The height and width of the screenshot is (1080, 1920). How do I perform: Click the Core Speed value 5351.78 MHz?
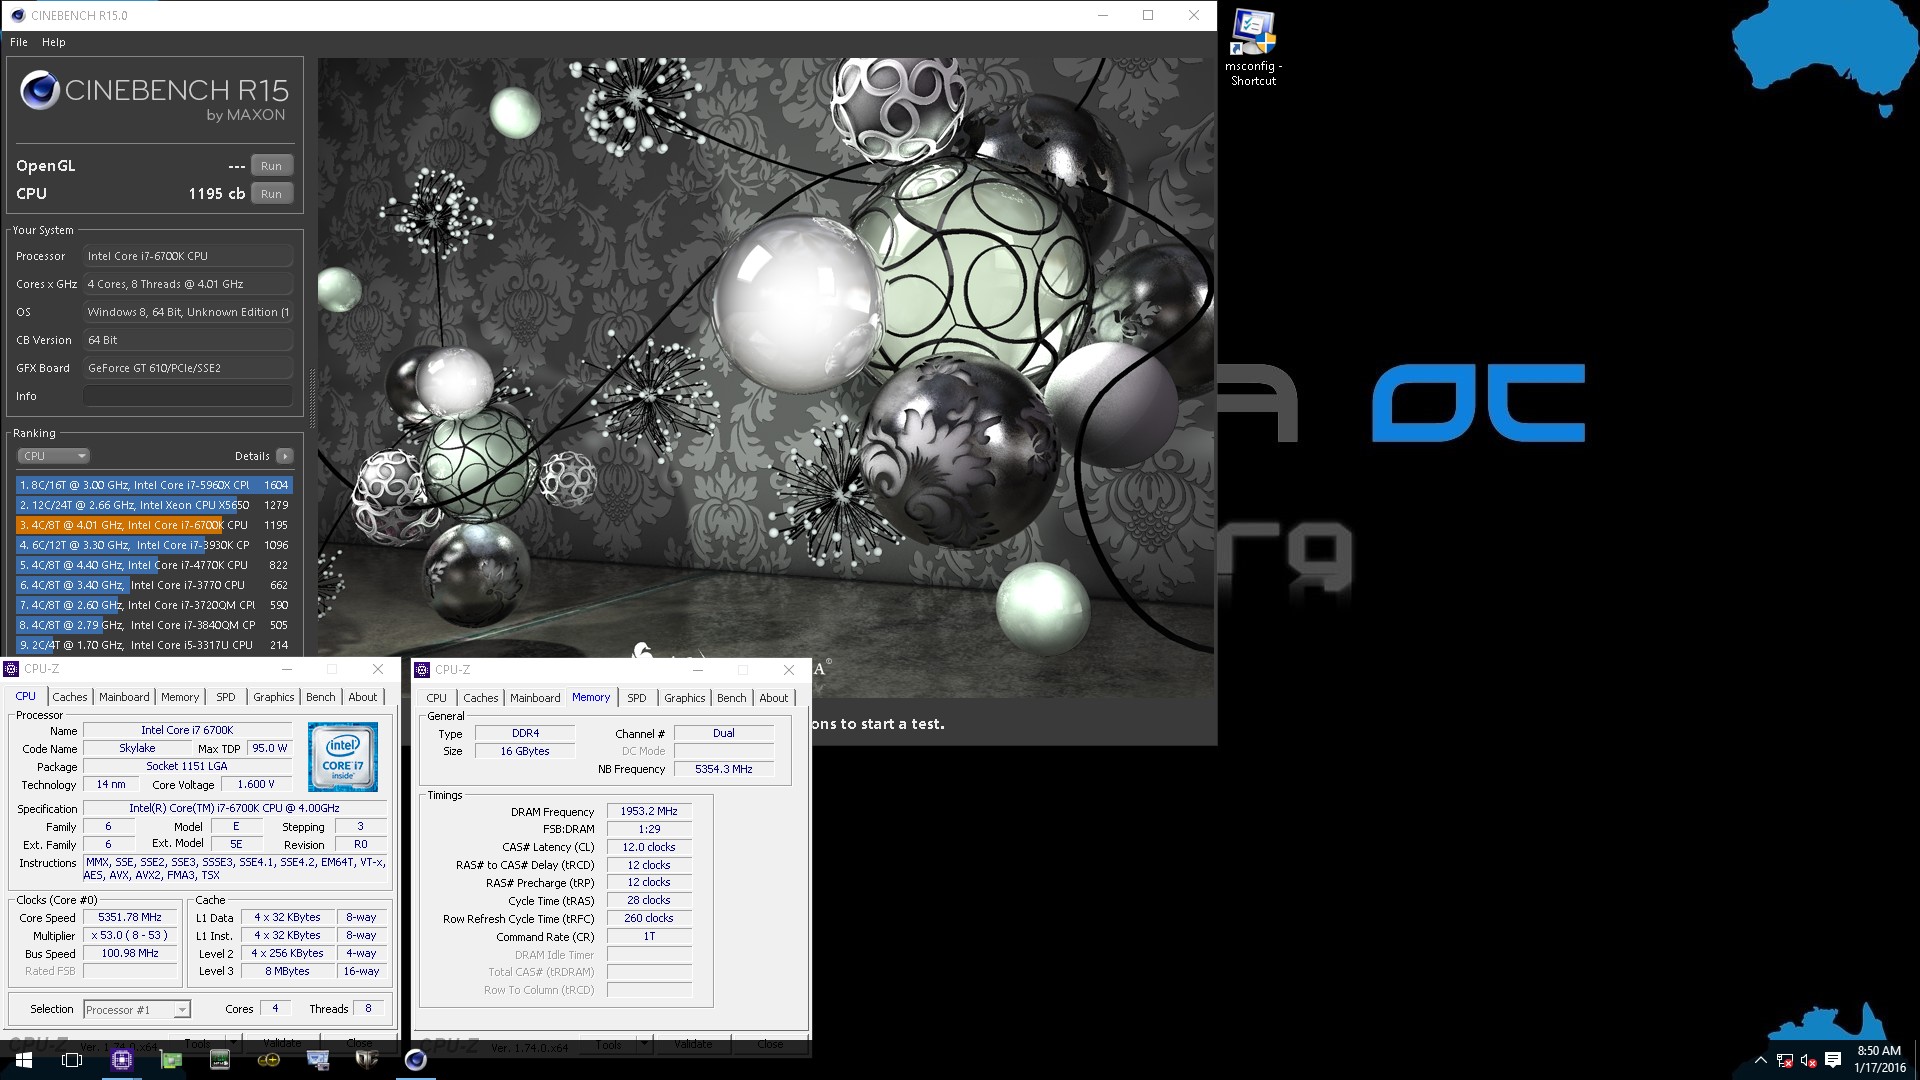coord(130,917)
